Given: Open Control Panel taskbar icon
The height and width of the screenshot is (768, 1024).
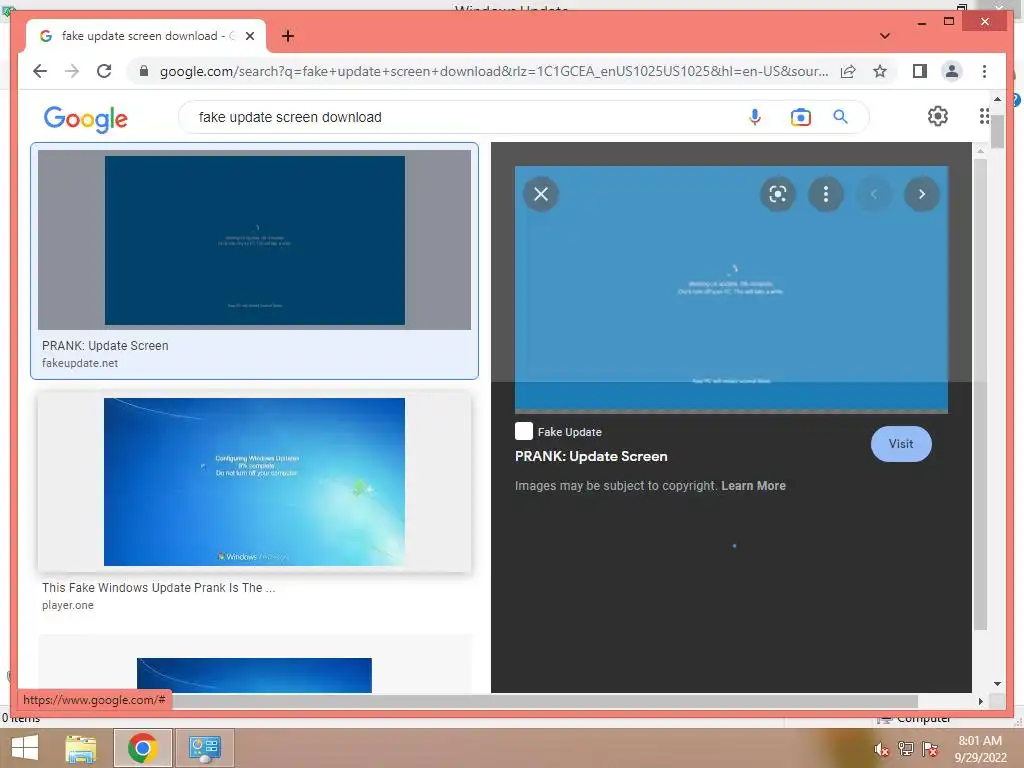Looking at the screenshot, I should point(204,748).
